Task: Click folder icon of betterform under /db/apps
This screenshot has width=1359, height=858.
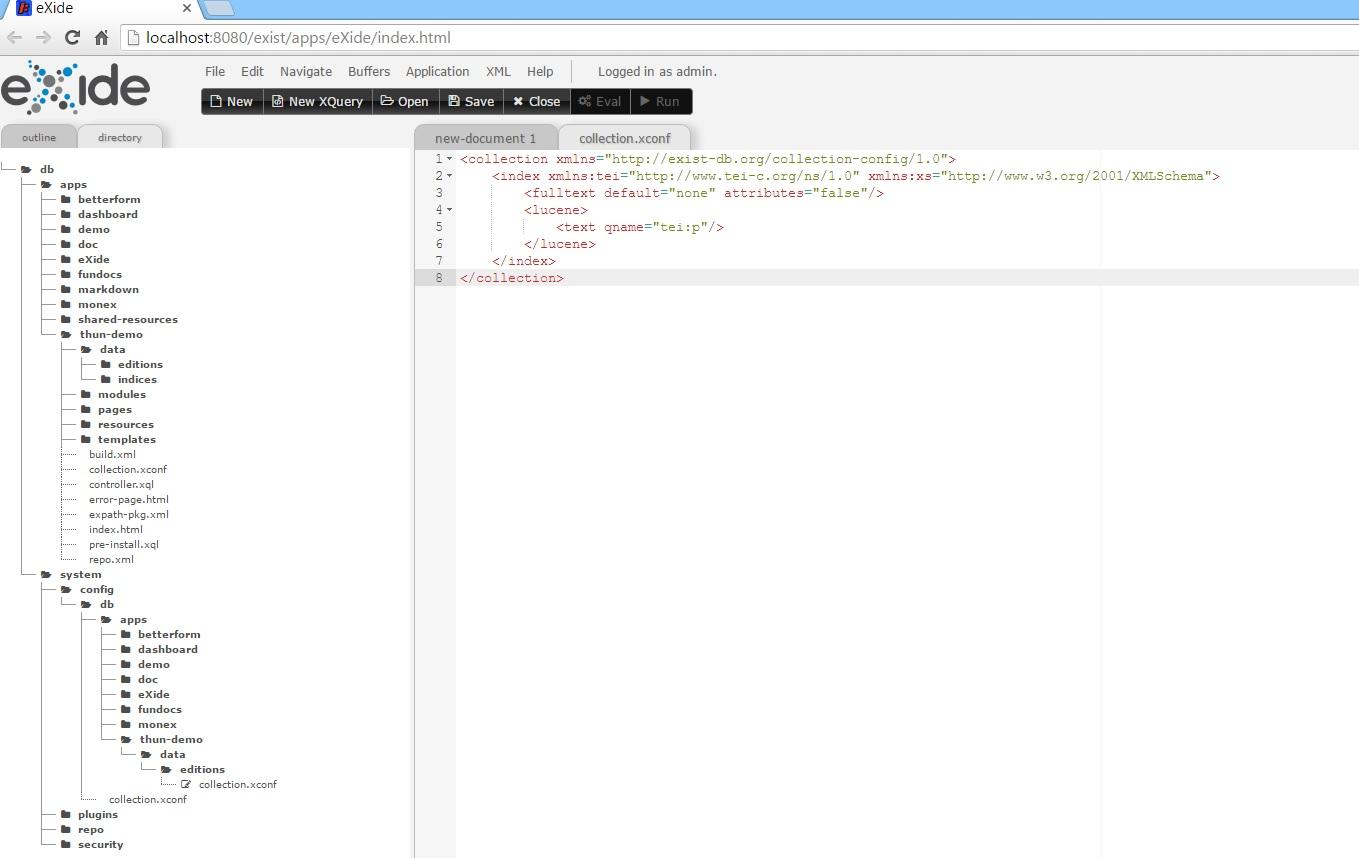Action: pos(66,199)
